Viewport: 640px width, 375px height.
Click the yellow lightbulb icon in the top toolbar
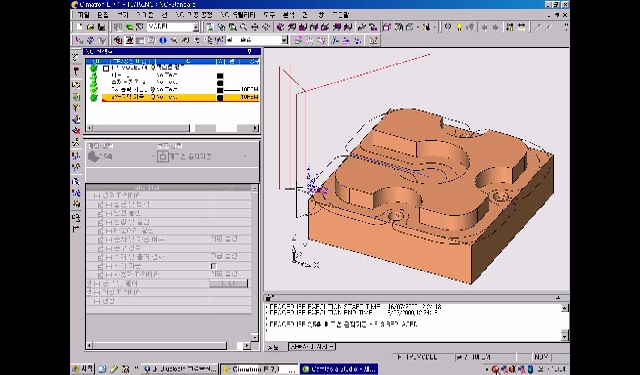(x=459, y=27)
